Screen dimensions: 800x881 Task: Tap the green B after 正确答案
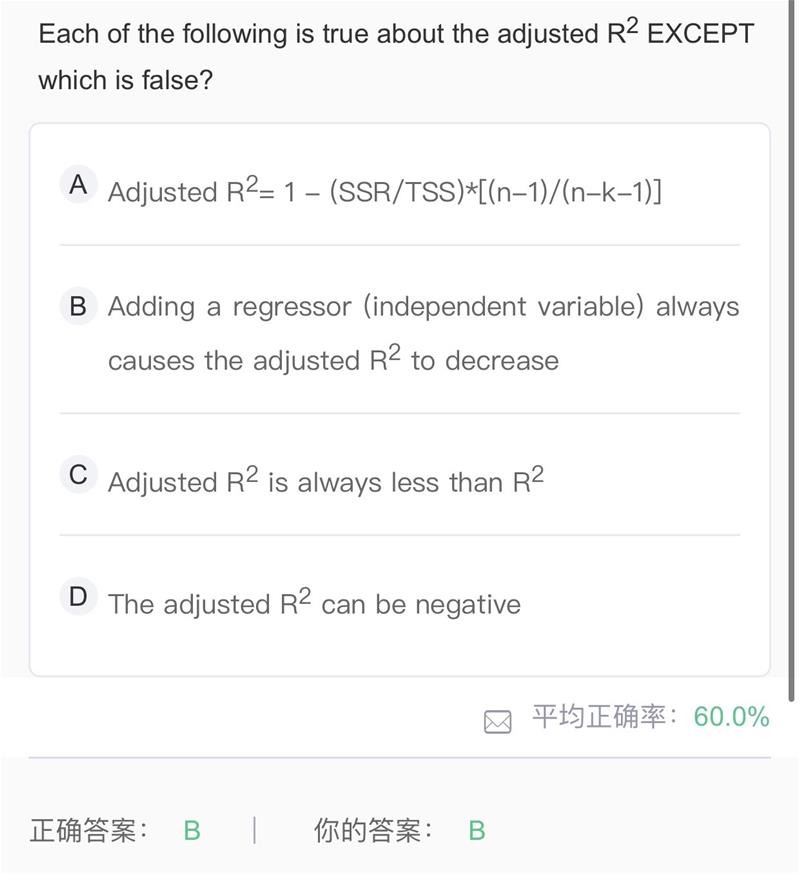pos(192,831)
